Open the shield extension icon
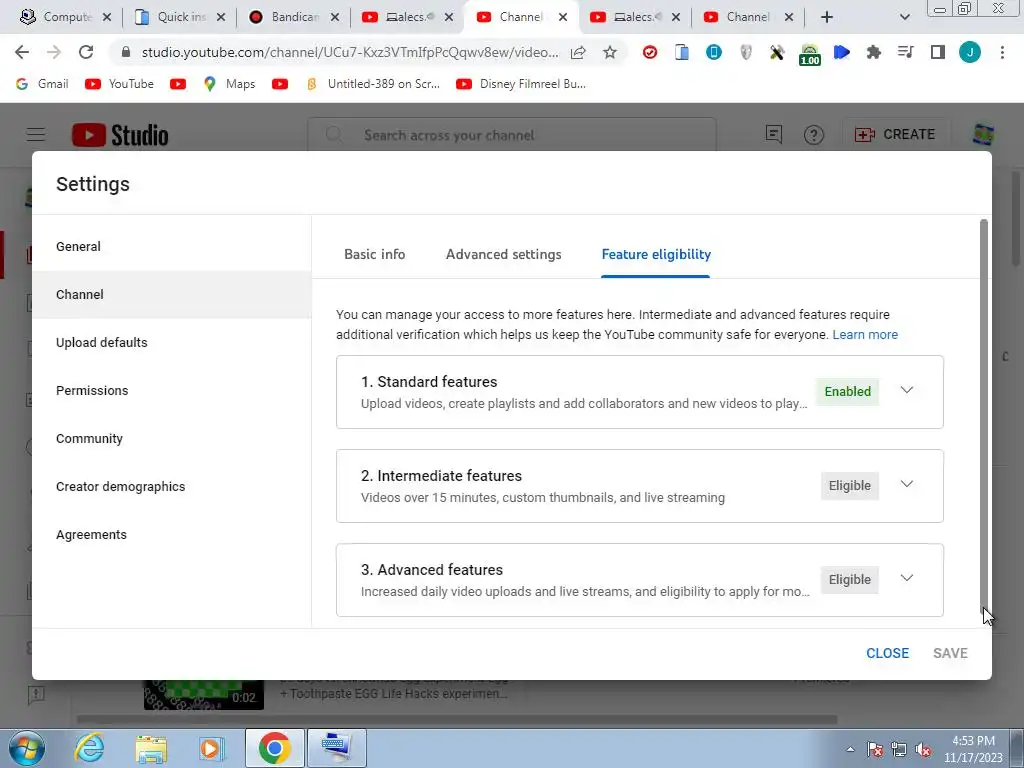The image size is (1024, 768). [746, 52]
